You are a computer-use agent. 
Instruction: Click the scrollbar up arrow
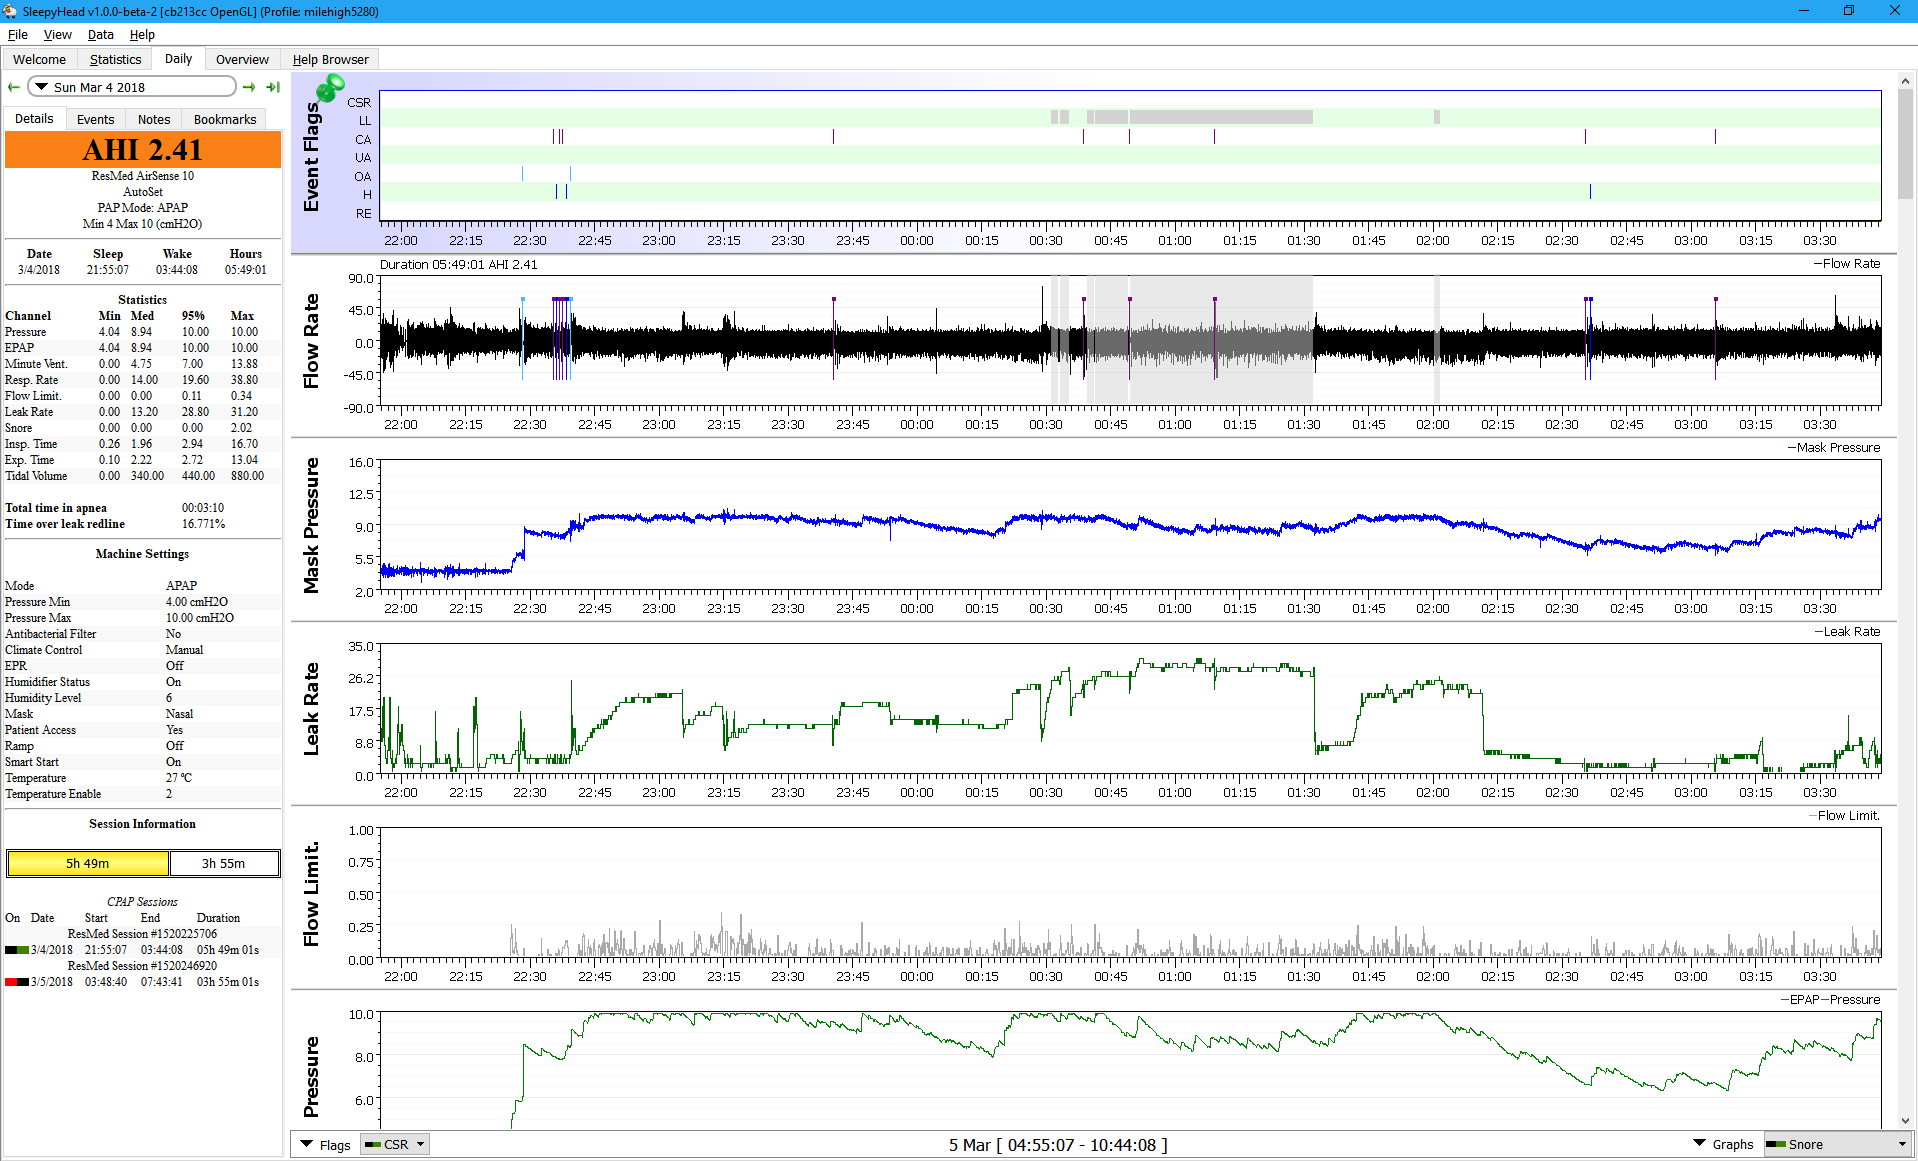[x=1905, y=81]
